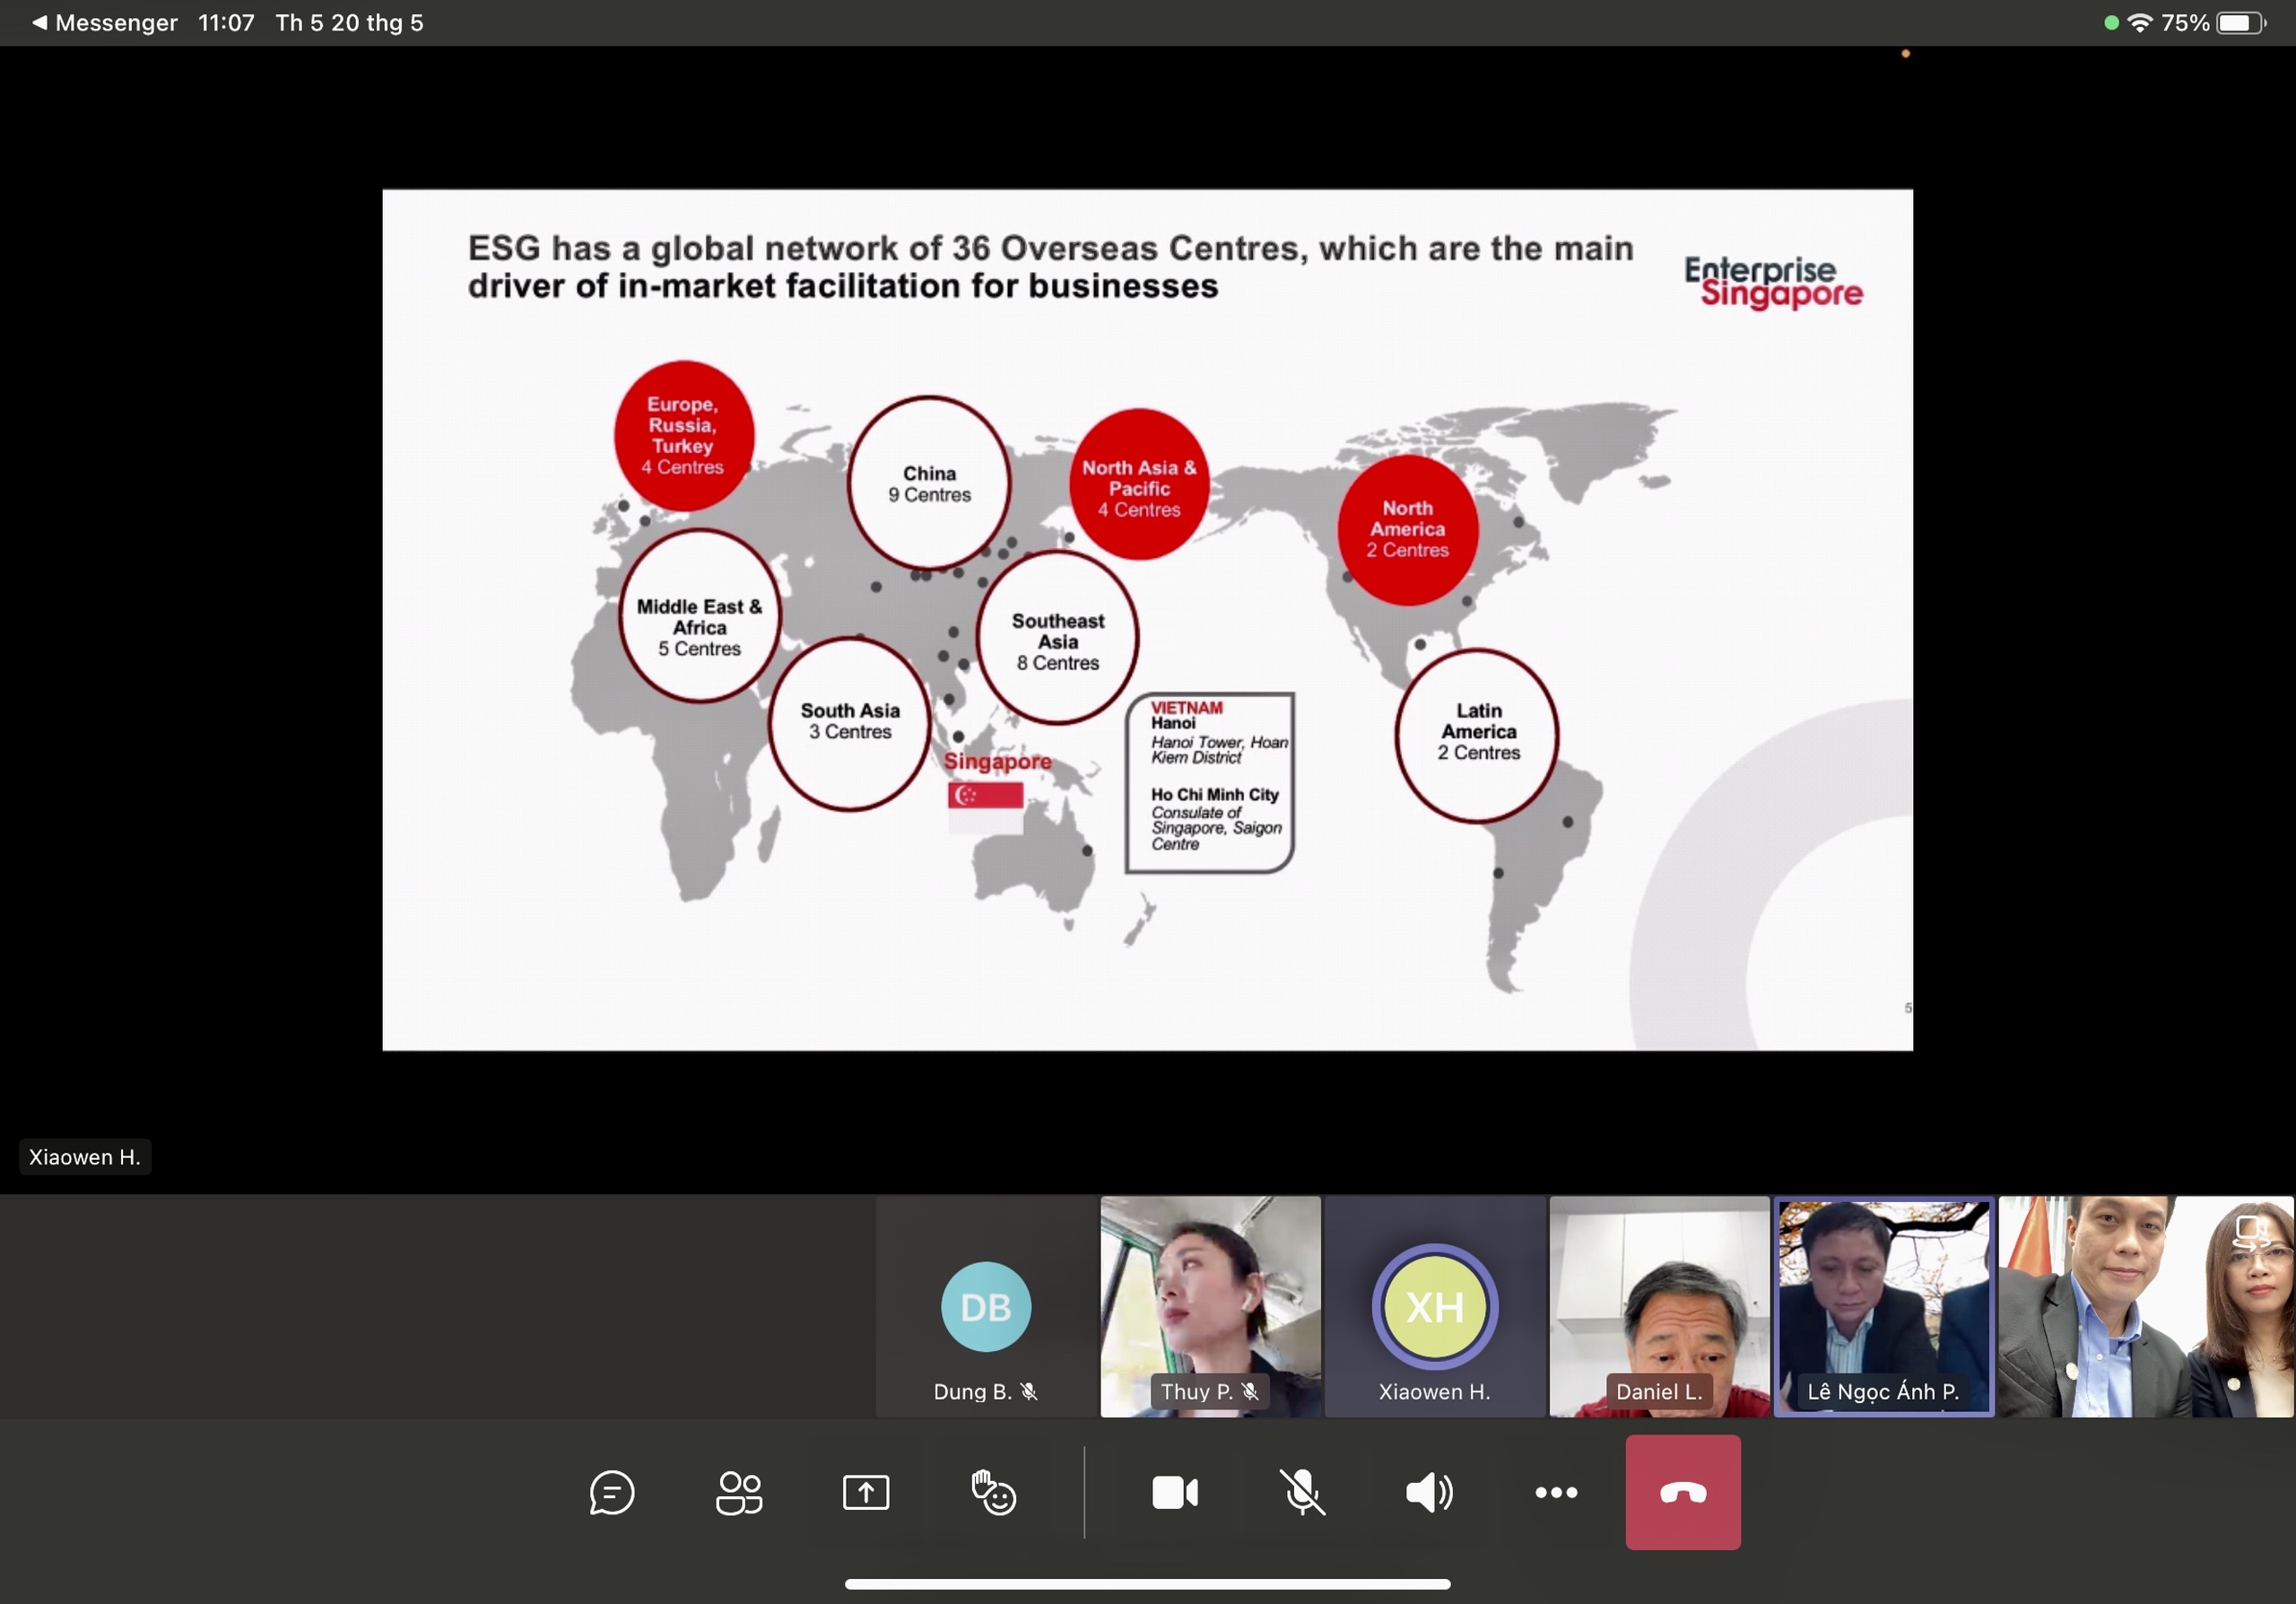Tap the Wi-Fi status icon
This screenshot has height=1604, width=2296.
2139,22
